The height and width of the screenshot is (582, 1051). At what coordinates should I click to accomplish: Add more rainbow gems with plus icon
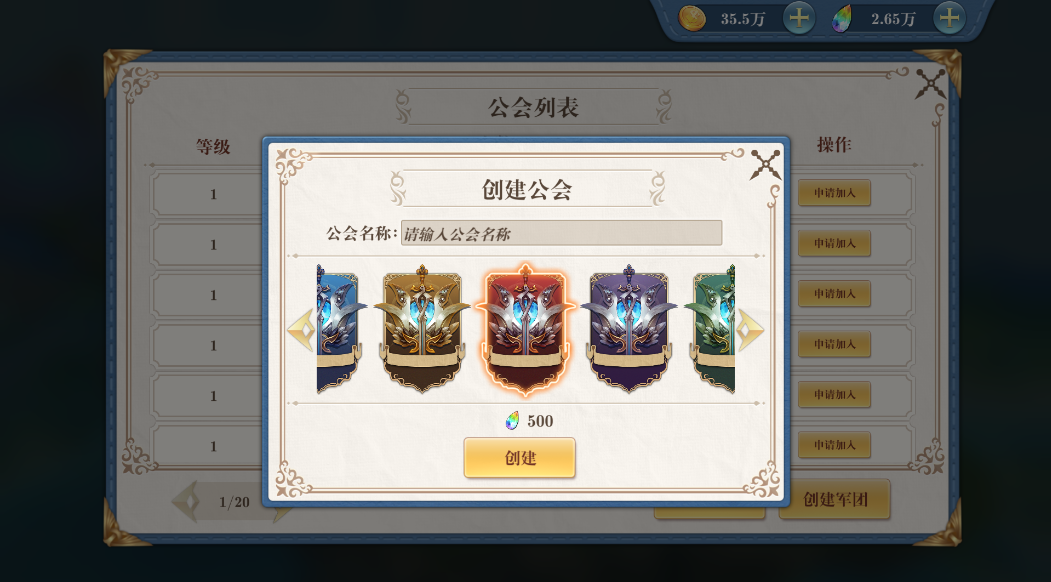pyautogui.click(x=949, y=18)
